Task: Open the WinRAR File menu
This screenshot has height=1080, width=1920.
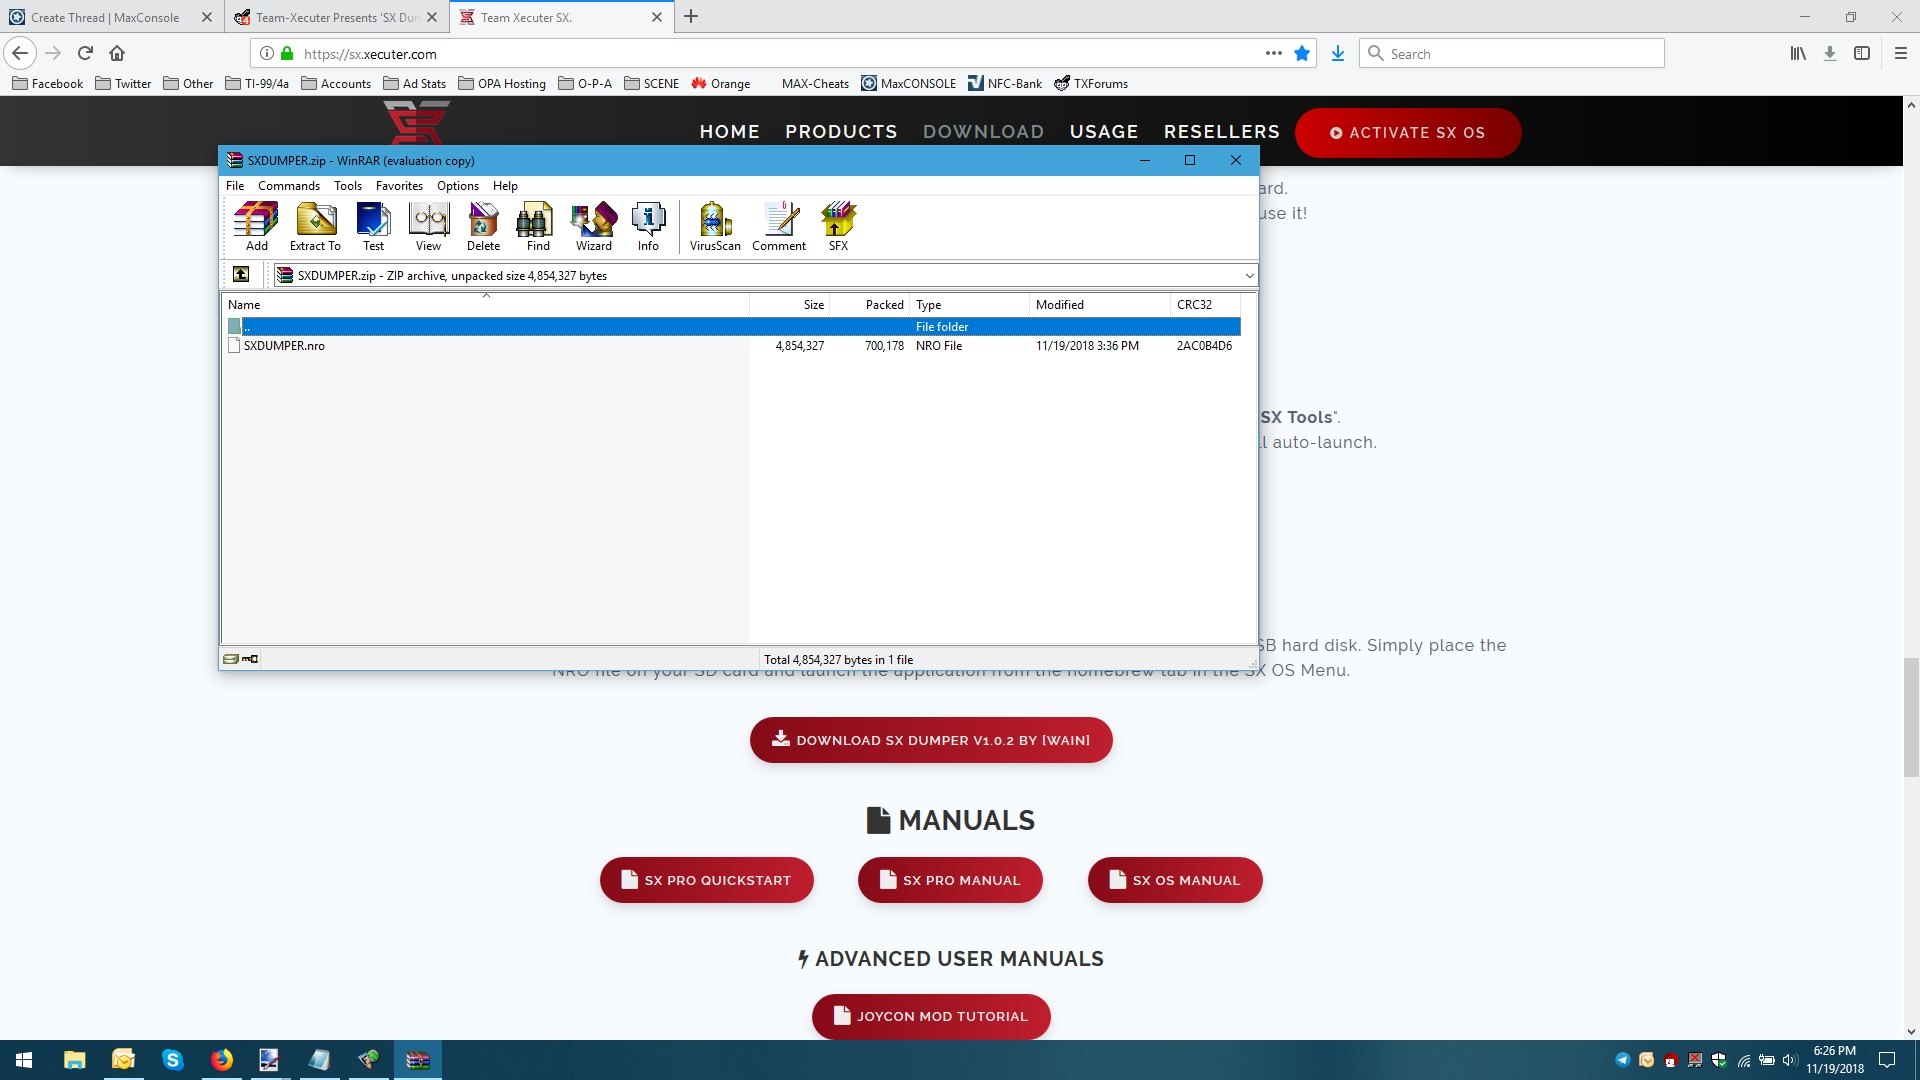Action: [235, 186]
